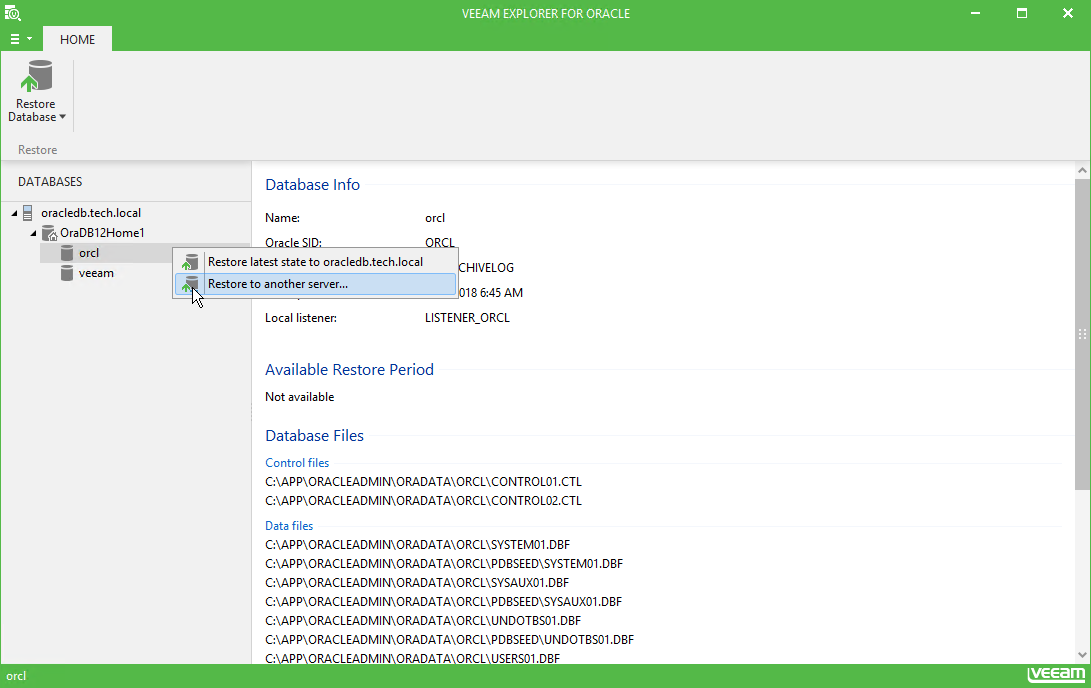Screen dimensions: 1091x688
Task: Maximize the Veeam Explorer window
Action: point(1021,13)
